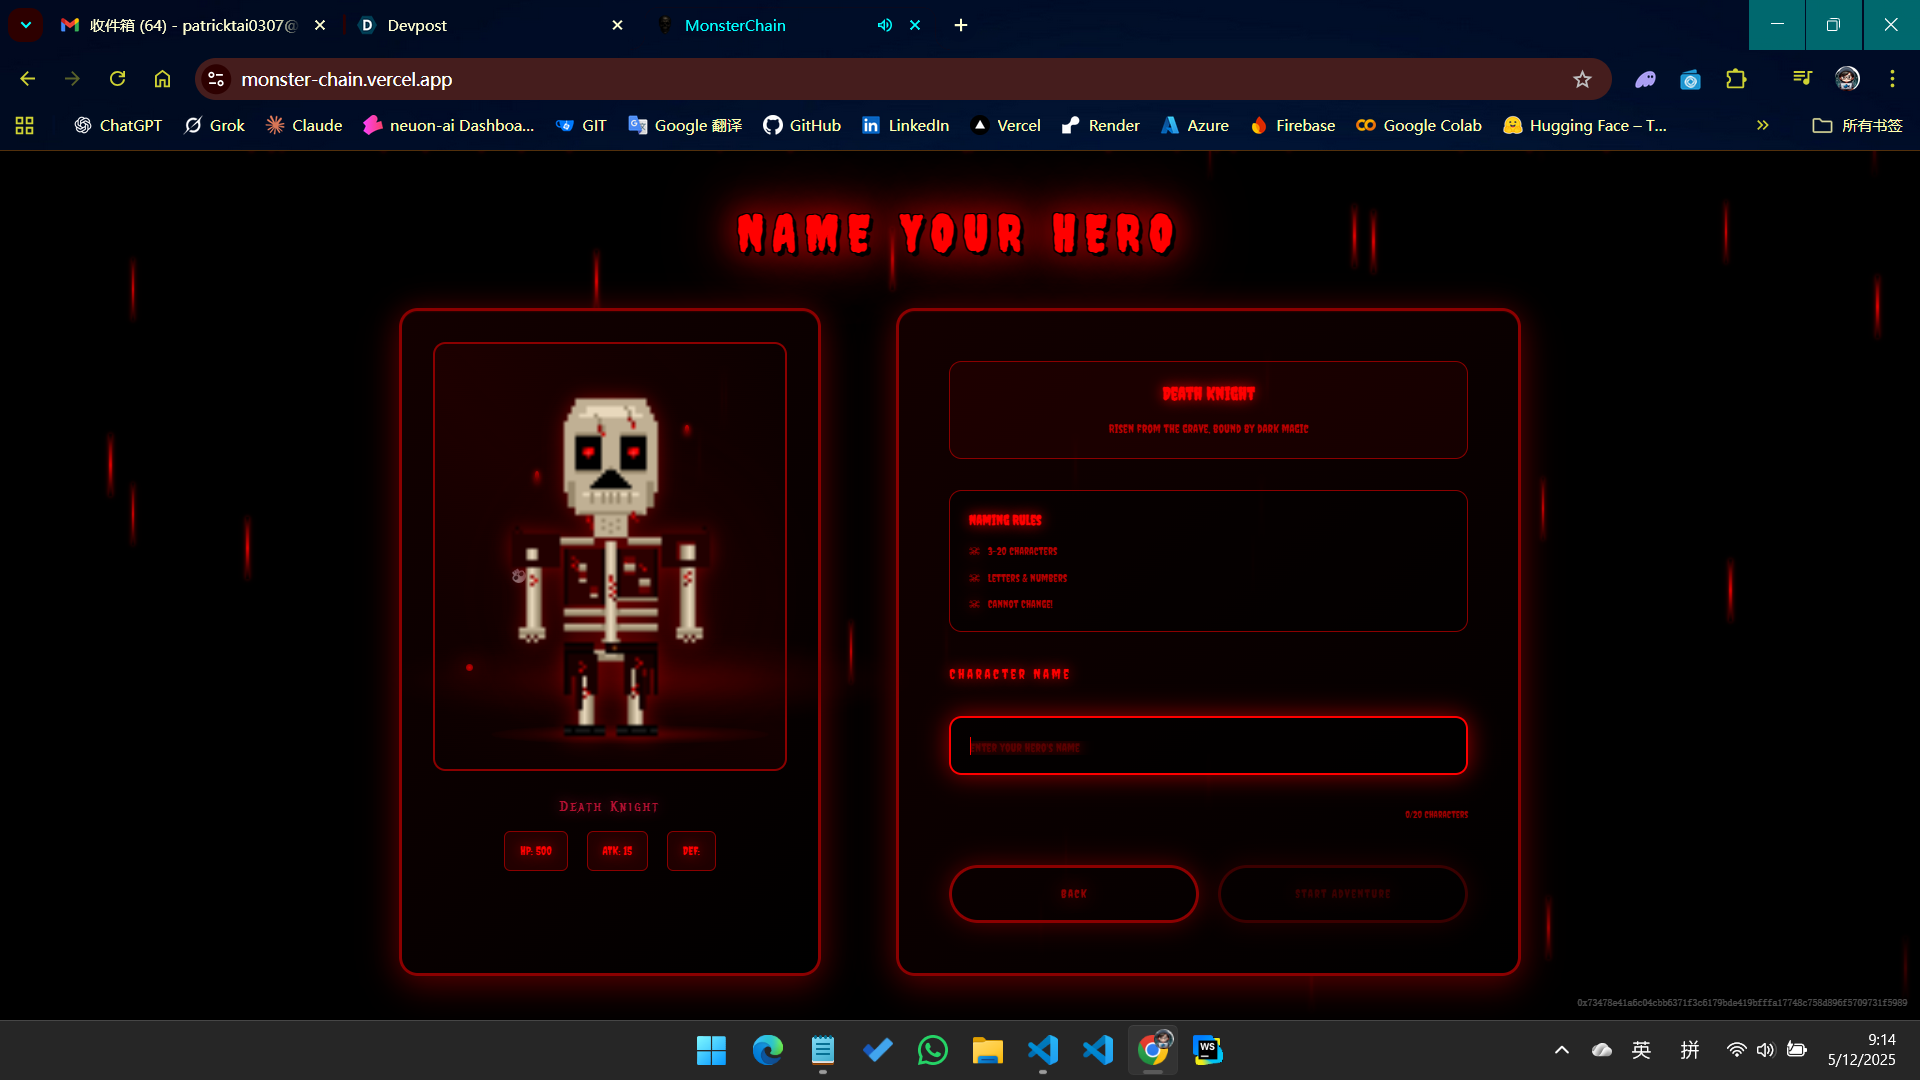1920x1080 pixels.
Task: Open the GitHub bookmark
Action: [802, 125]
